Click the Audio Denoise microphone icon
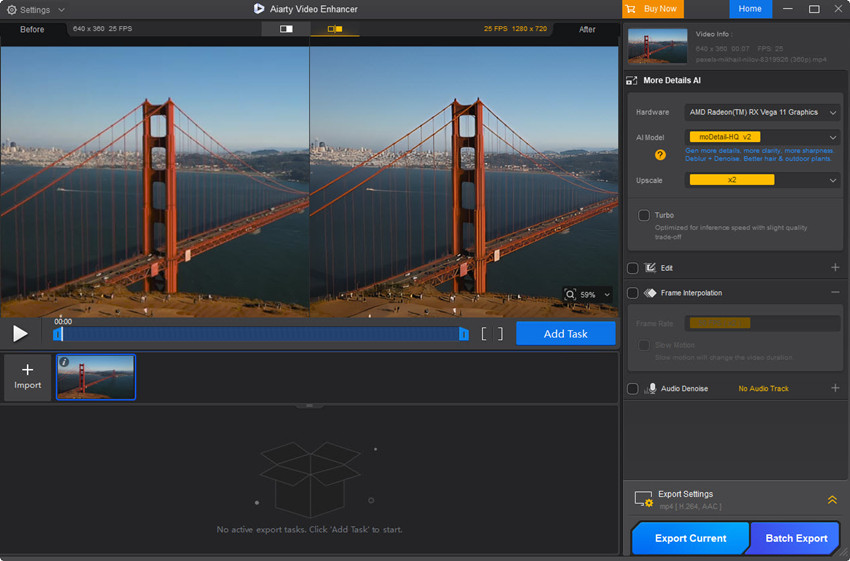Screen dimensions: 850x561 pyautogui.click(x=650, y=389)
